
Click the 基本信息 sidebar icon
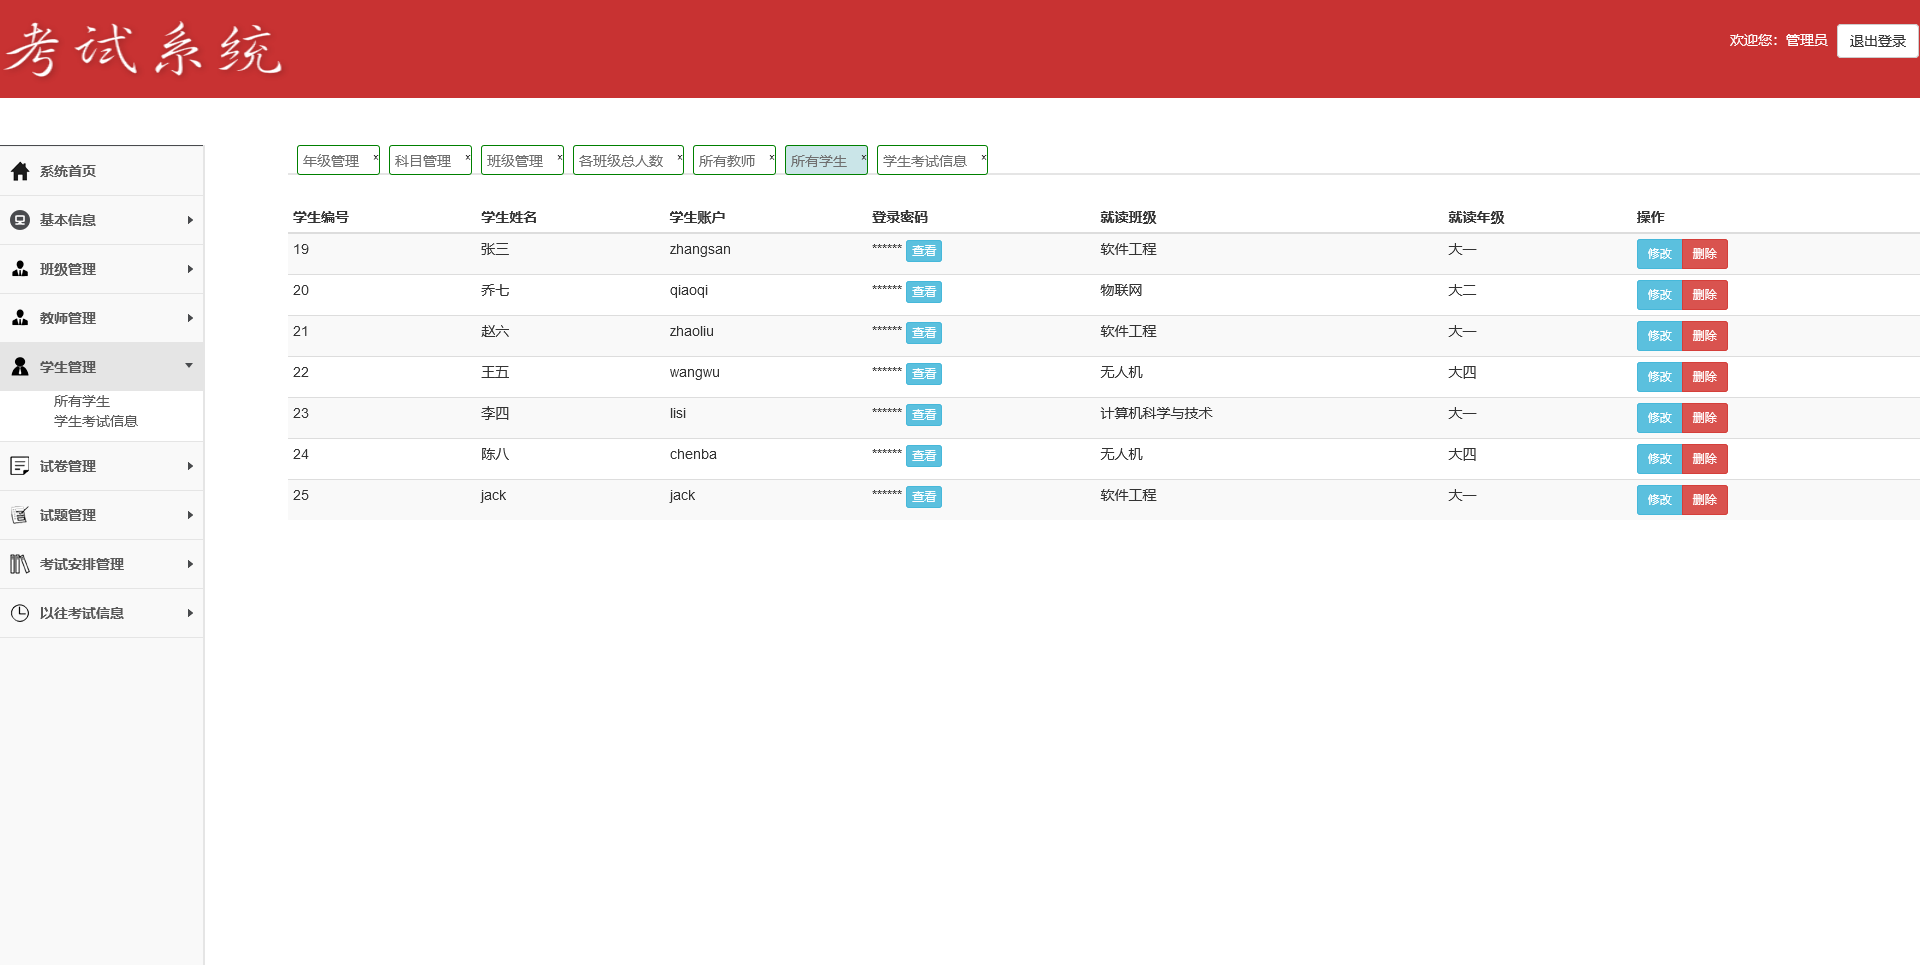coord(20,220)
